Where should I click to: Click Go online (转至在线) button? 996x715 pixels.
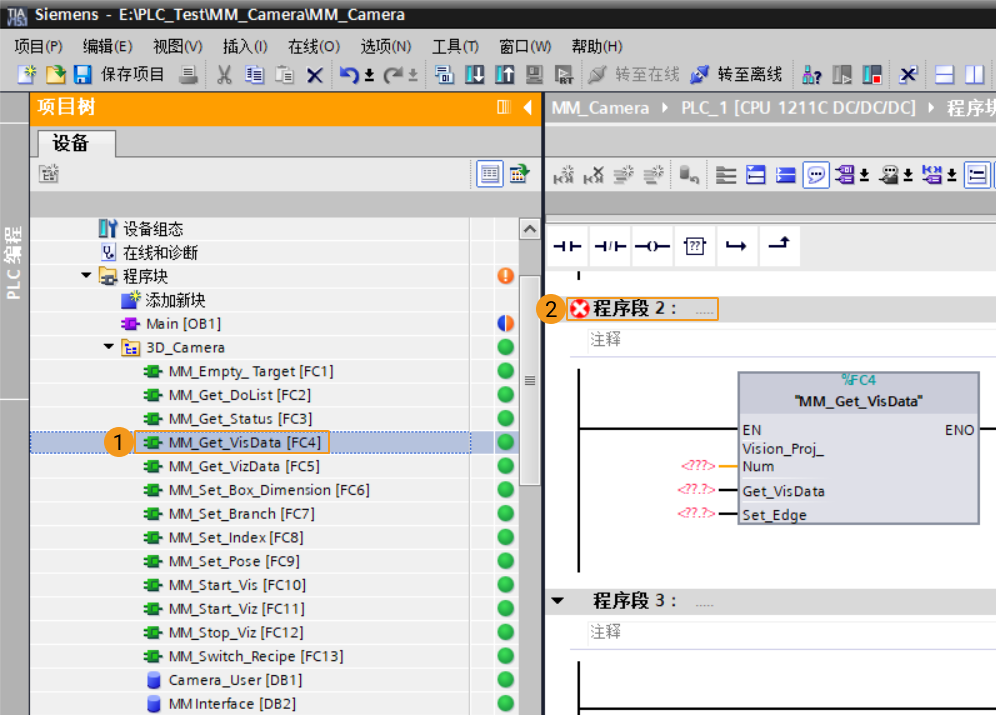[x=634, y=74]
